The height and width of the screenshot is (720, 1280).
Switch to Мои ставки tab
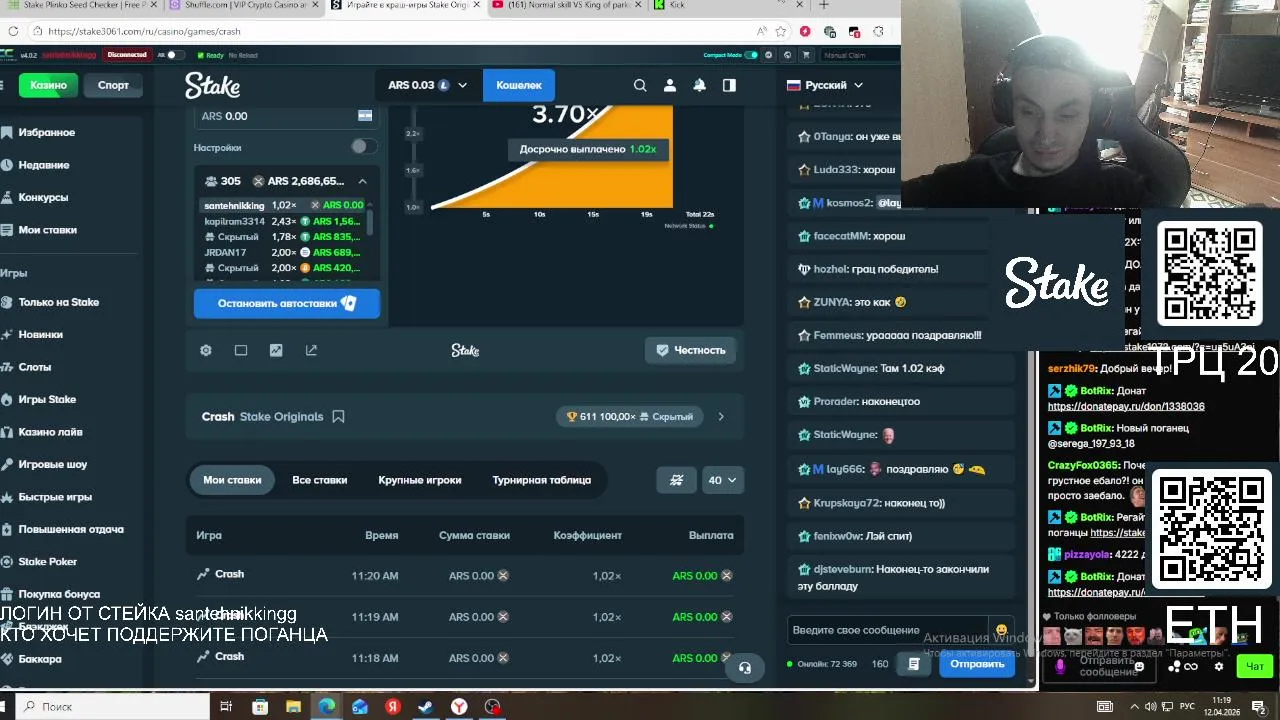click(x=232, y=480)
